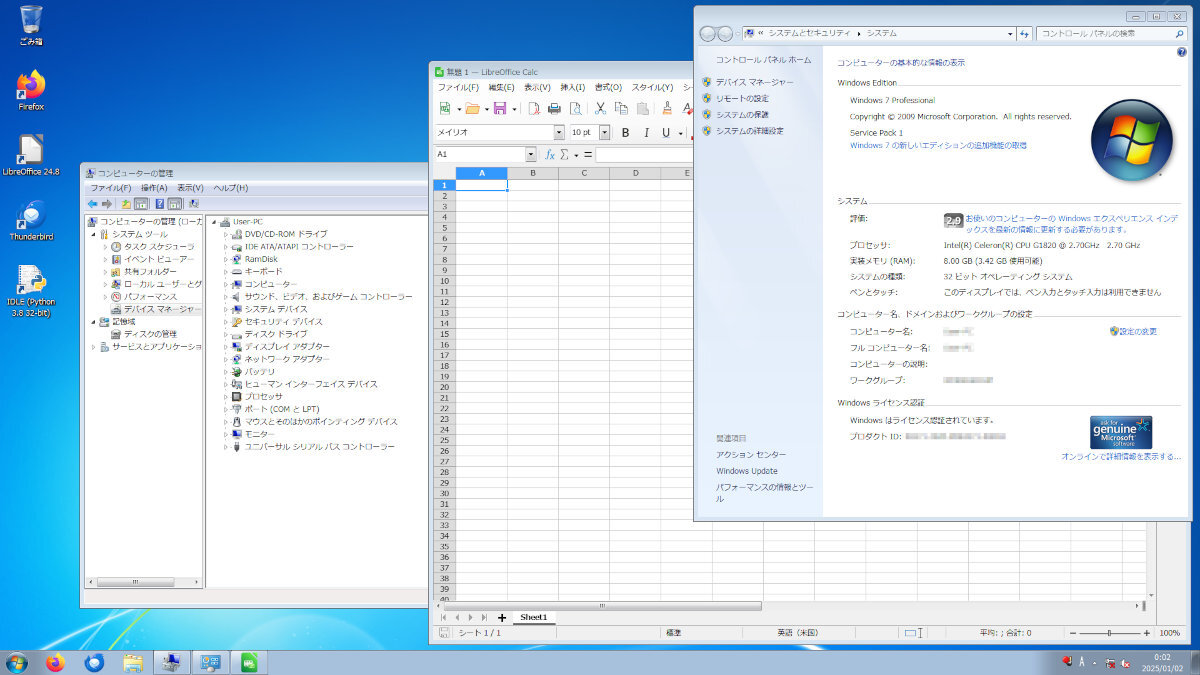Toggle Italic formatting in Calc
This screenshot has width=1200, height=675.
646,132
